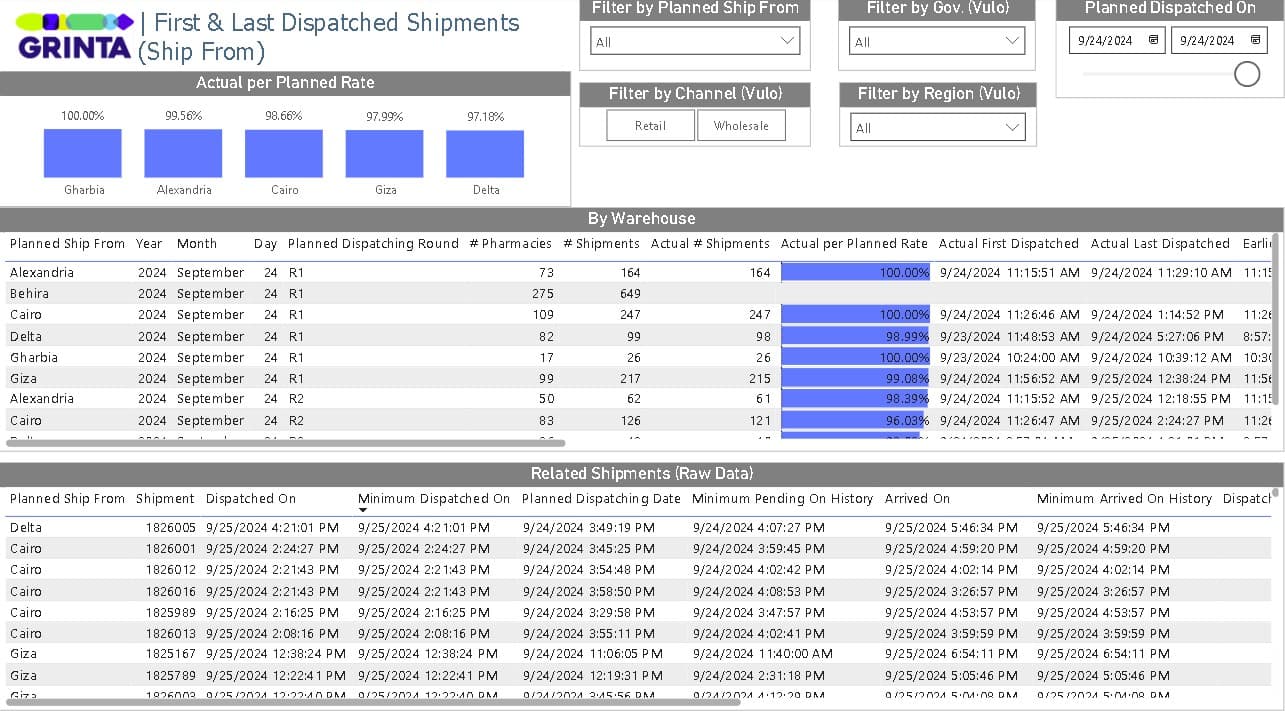This screenshot has height=715, width=1285.
Task: Sort by Minimum Dispatched On header
Action: click(434, 498)
